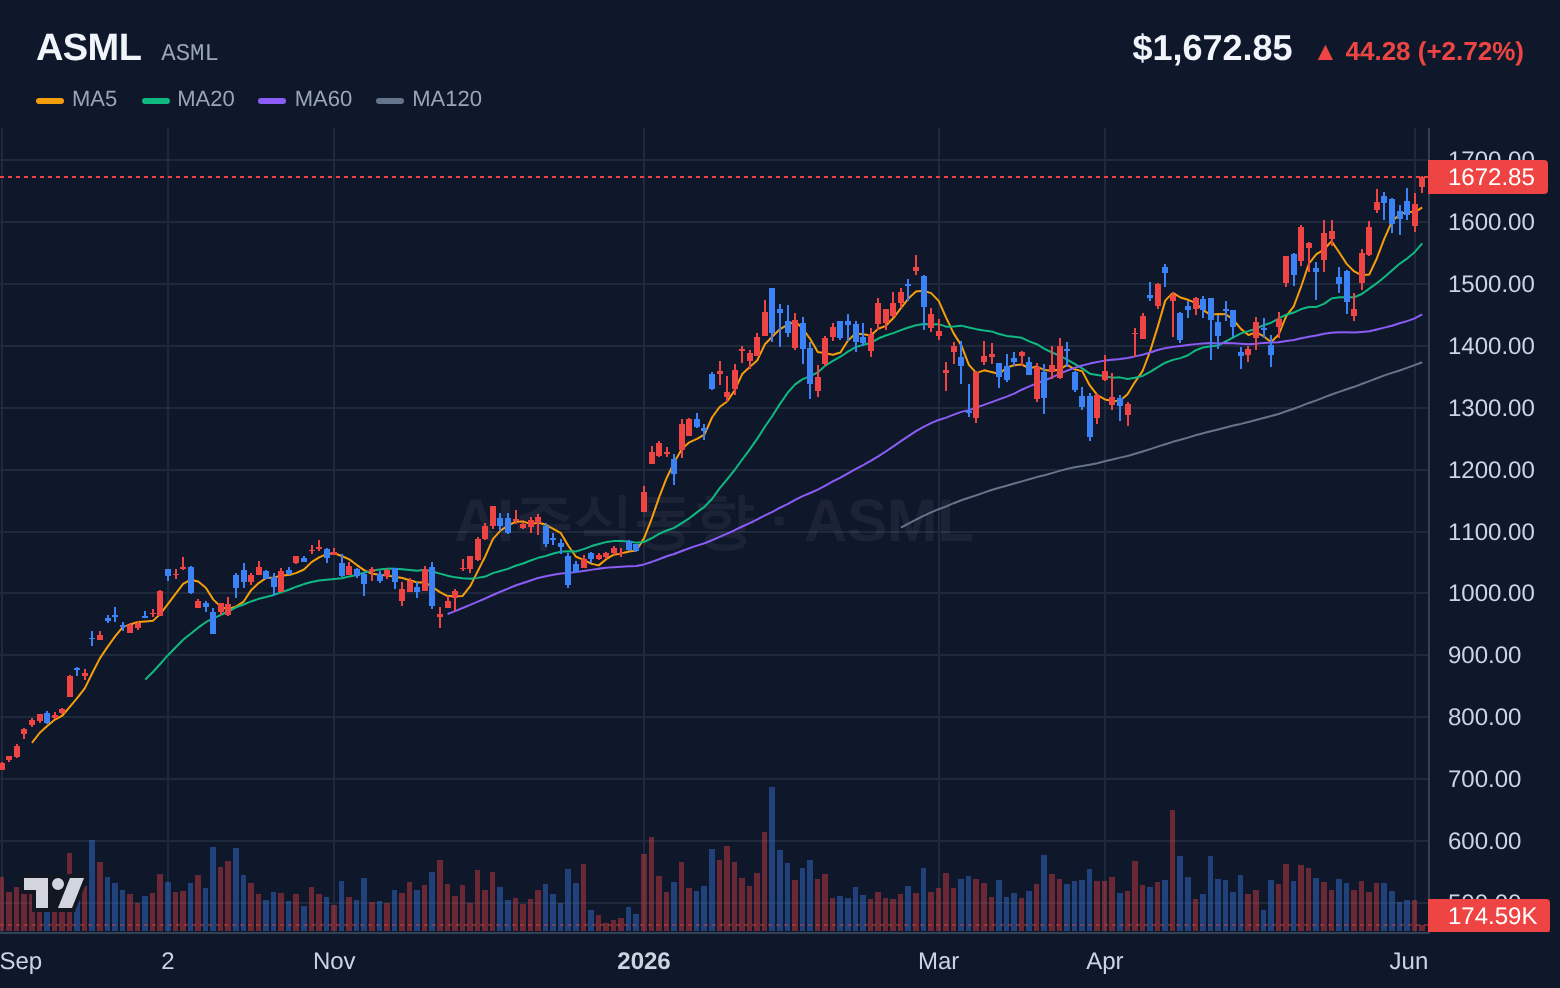The image size is (1560, 988).
Task: Click the 600.00 price axis label
Action: (x=1484, y=841)
